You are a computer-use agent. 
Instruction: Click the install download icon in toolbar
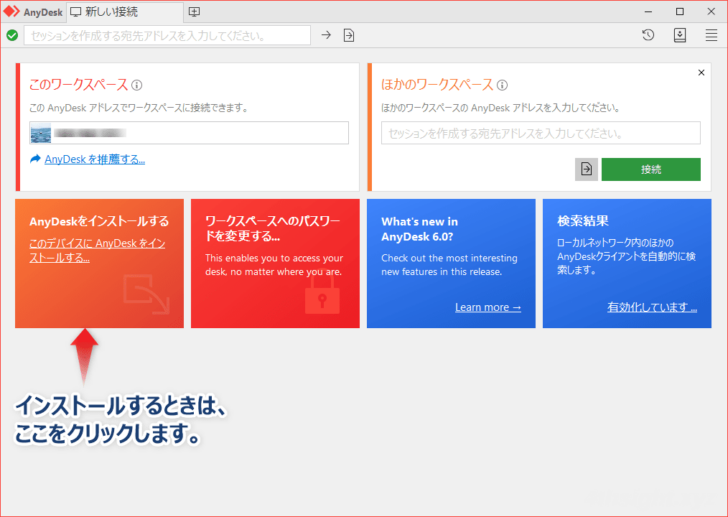(680, 35)
